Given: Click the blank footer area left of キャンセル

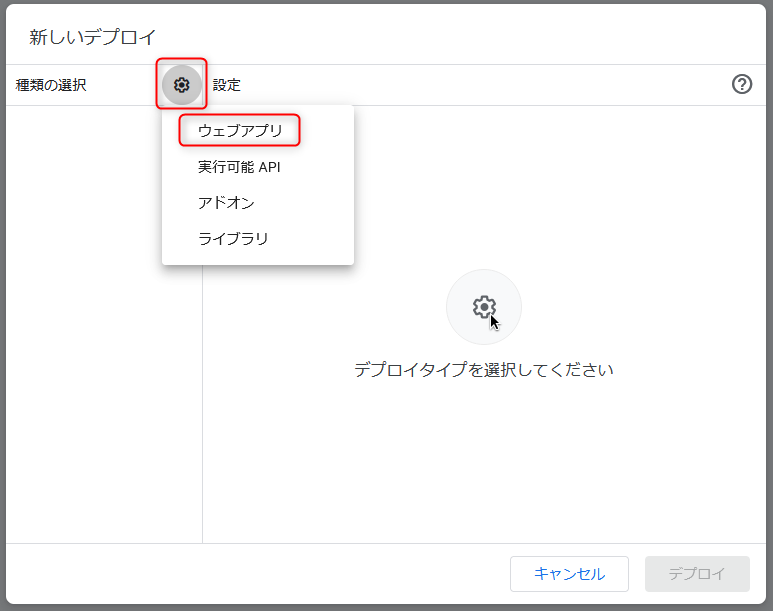Looking at the screenshot, I should click(x=250, y=574).
